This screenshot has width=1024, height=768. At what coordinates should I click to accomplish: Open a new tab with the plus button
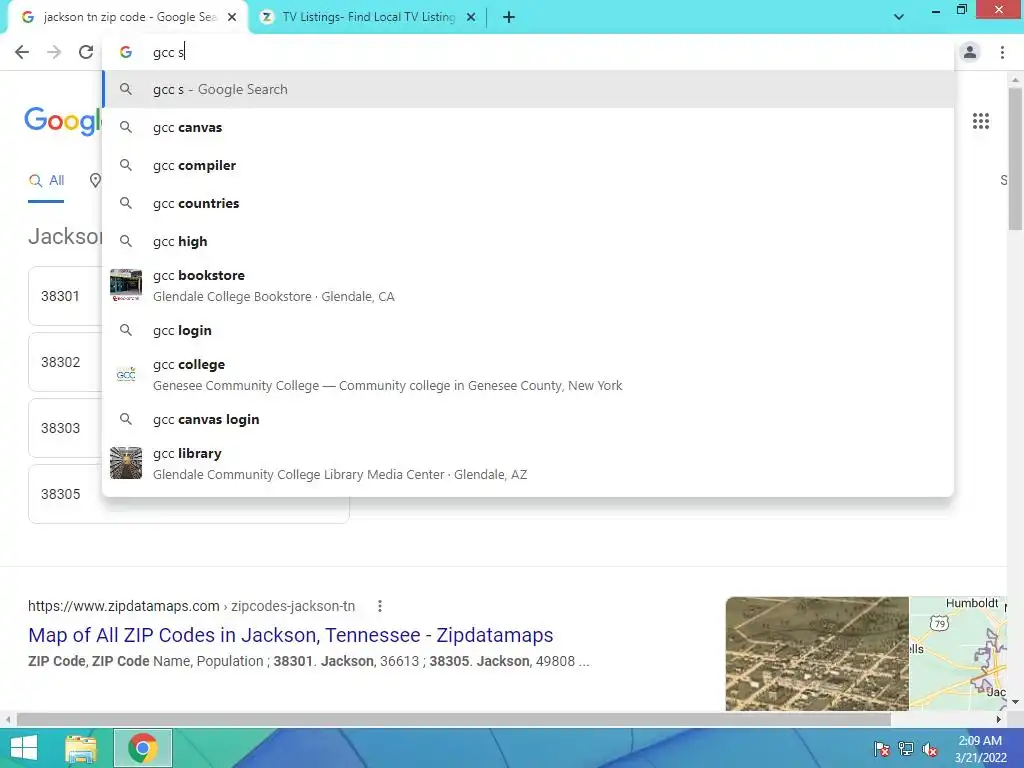pyautogui.click(x=509, y=18)
